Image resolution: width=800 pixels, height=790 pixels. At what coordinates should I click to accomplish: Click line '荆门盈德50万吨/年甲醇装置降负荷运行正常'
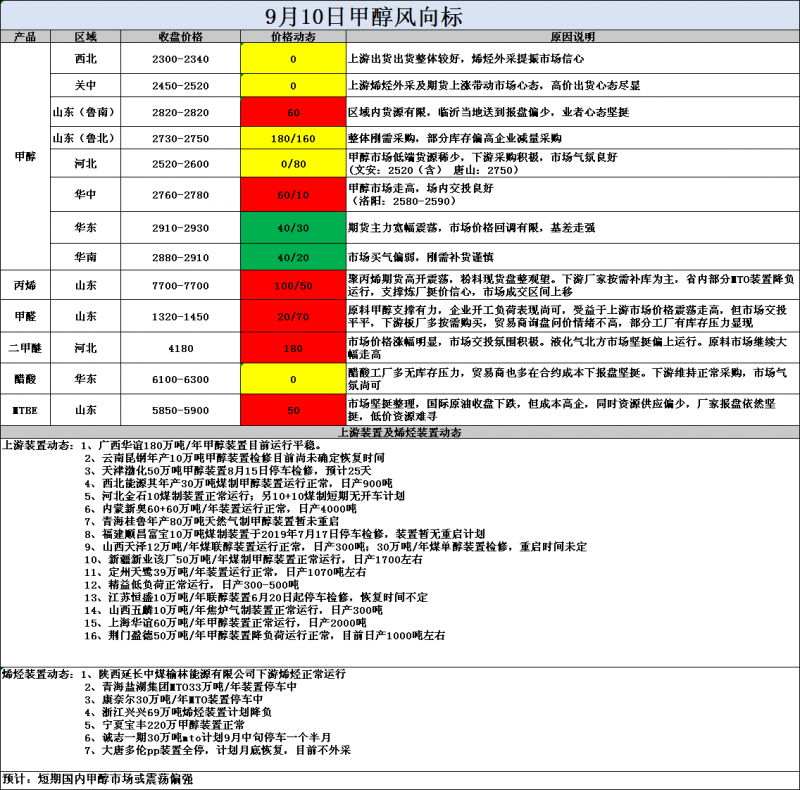coord(219,635)
